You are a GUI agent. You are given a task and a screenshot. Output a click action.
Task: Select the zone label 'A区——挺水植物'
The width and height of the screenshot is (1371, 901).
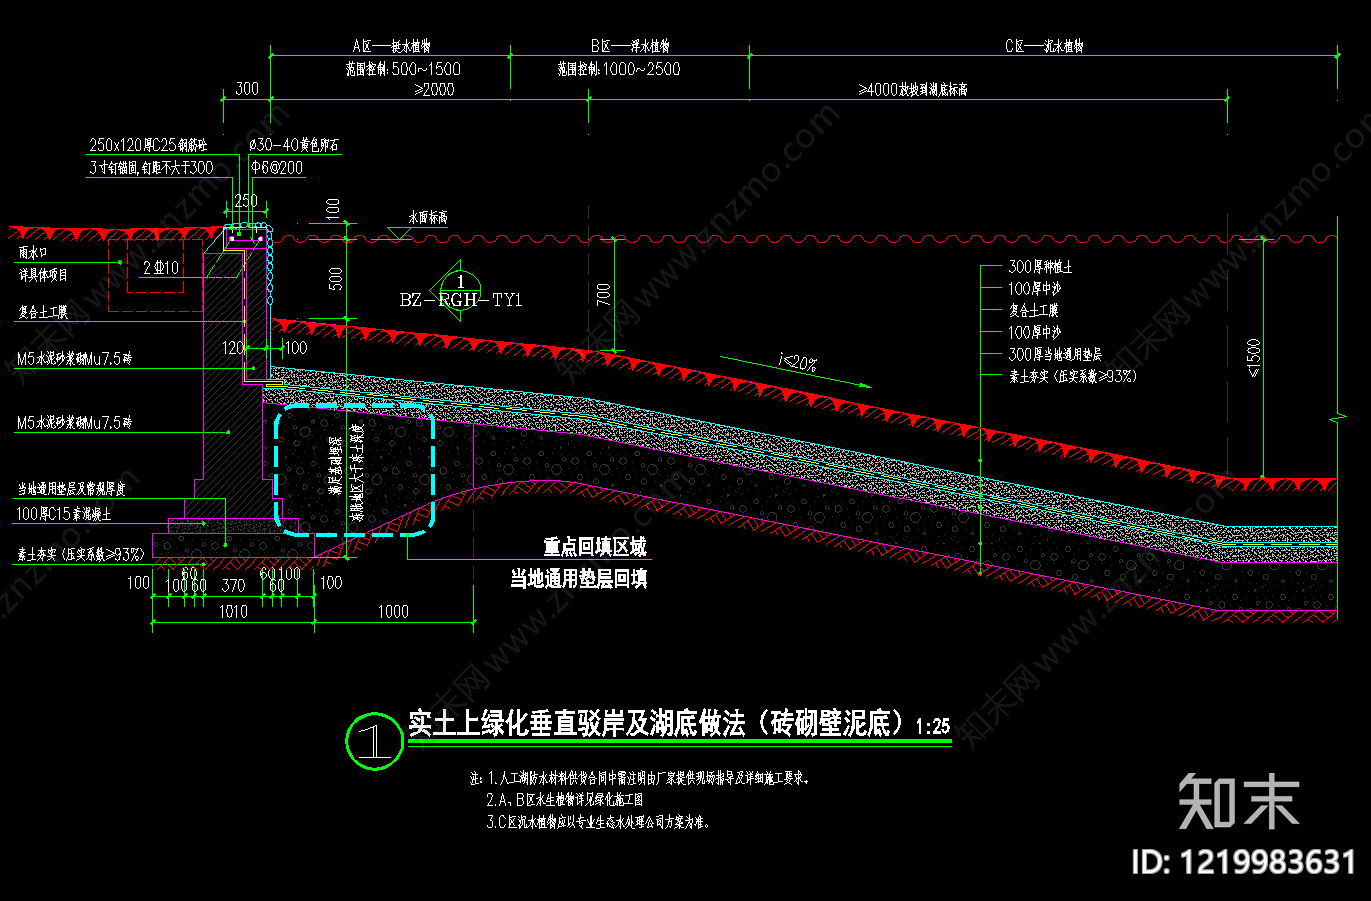point(391,46)
